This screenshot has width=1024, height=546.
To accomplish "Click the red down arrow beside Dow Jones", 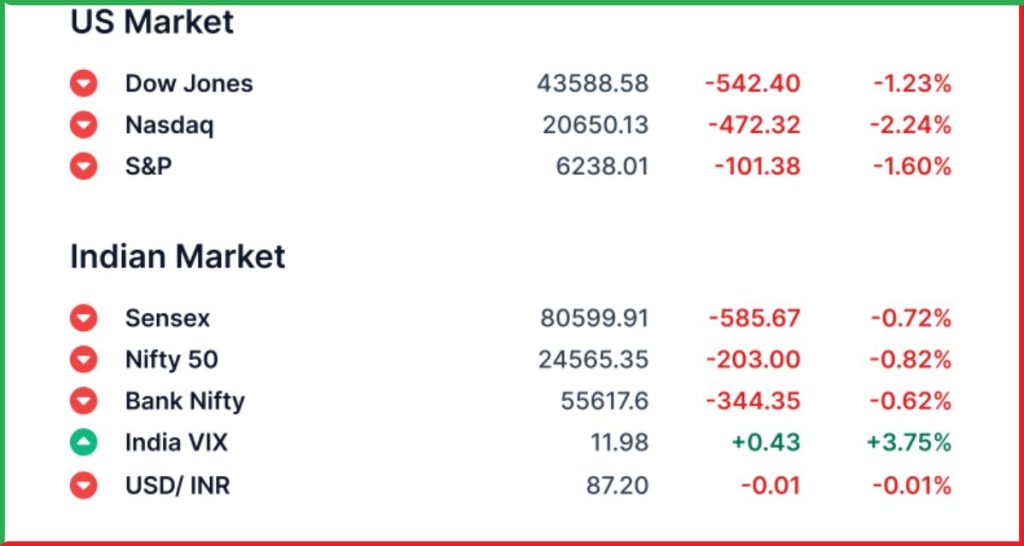I will coord(84,84).
